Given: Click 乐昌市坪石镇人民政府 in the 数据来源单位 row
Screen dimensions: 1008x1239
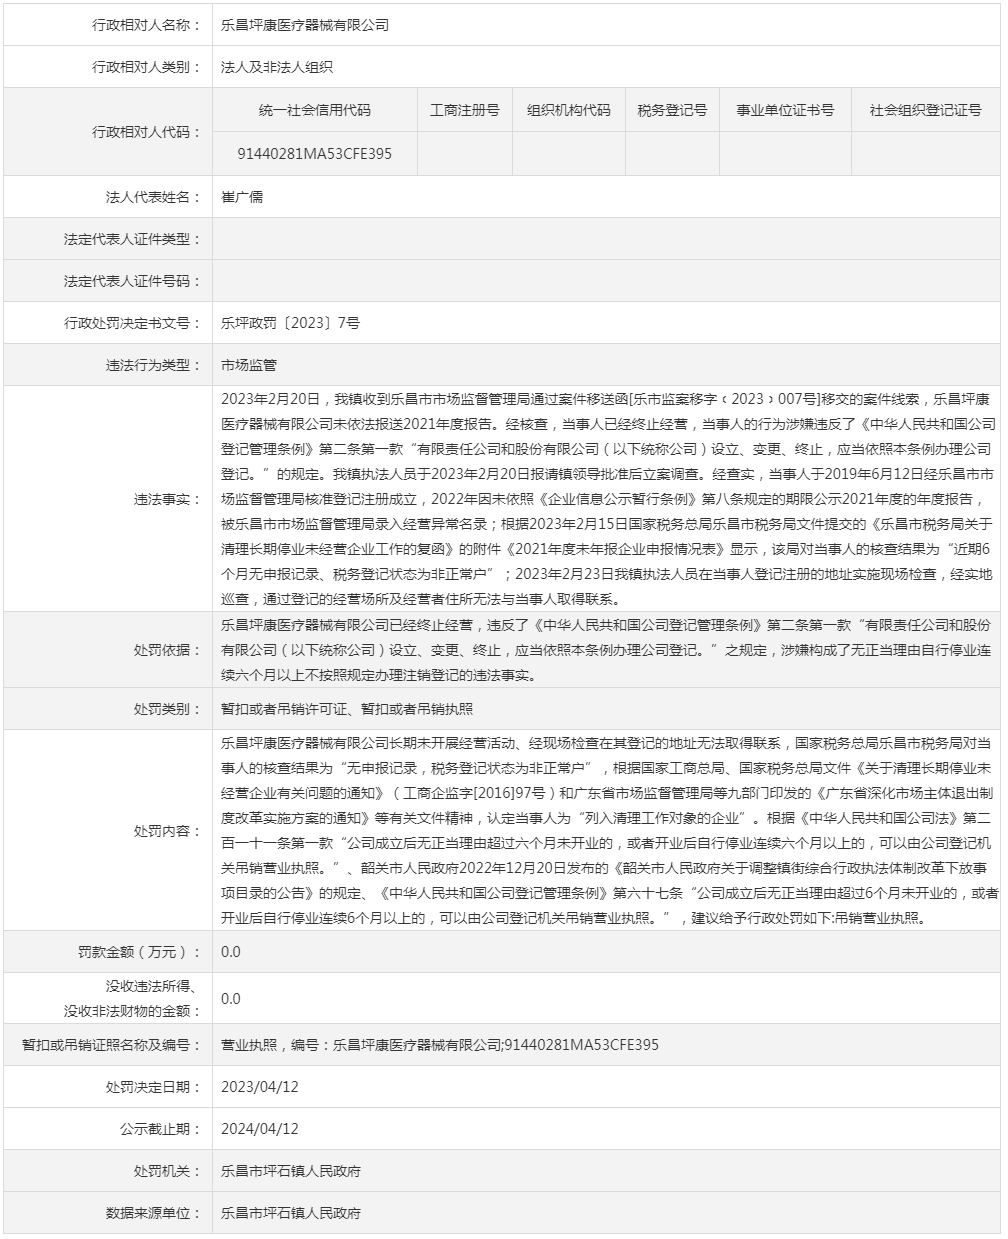Looking at the screenshot, I should [x=291, y=1213].
